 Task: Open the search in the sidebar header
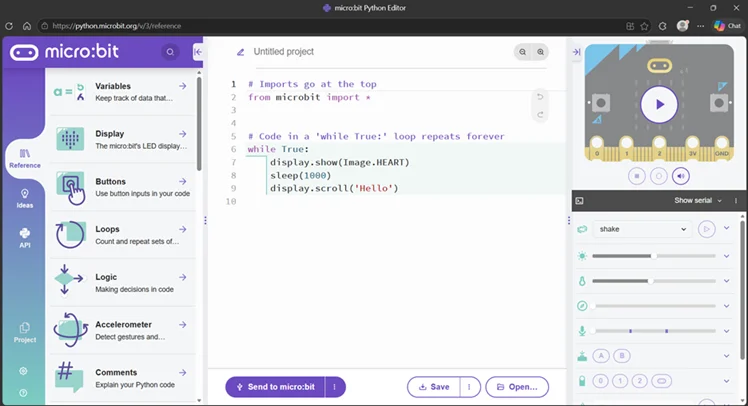[x=170, y=52]
